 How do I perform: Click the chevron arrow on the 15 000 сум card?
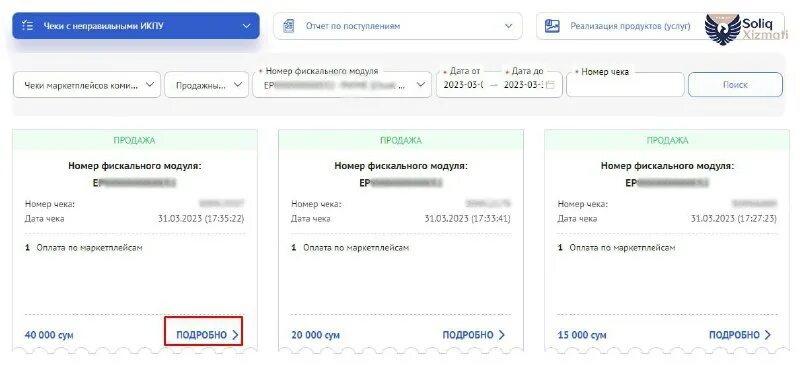coord(768,335)
